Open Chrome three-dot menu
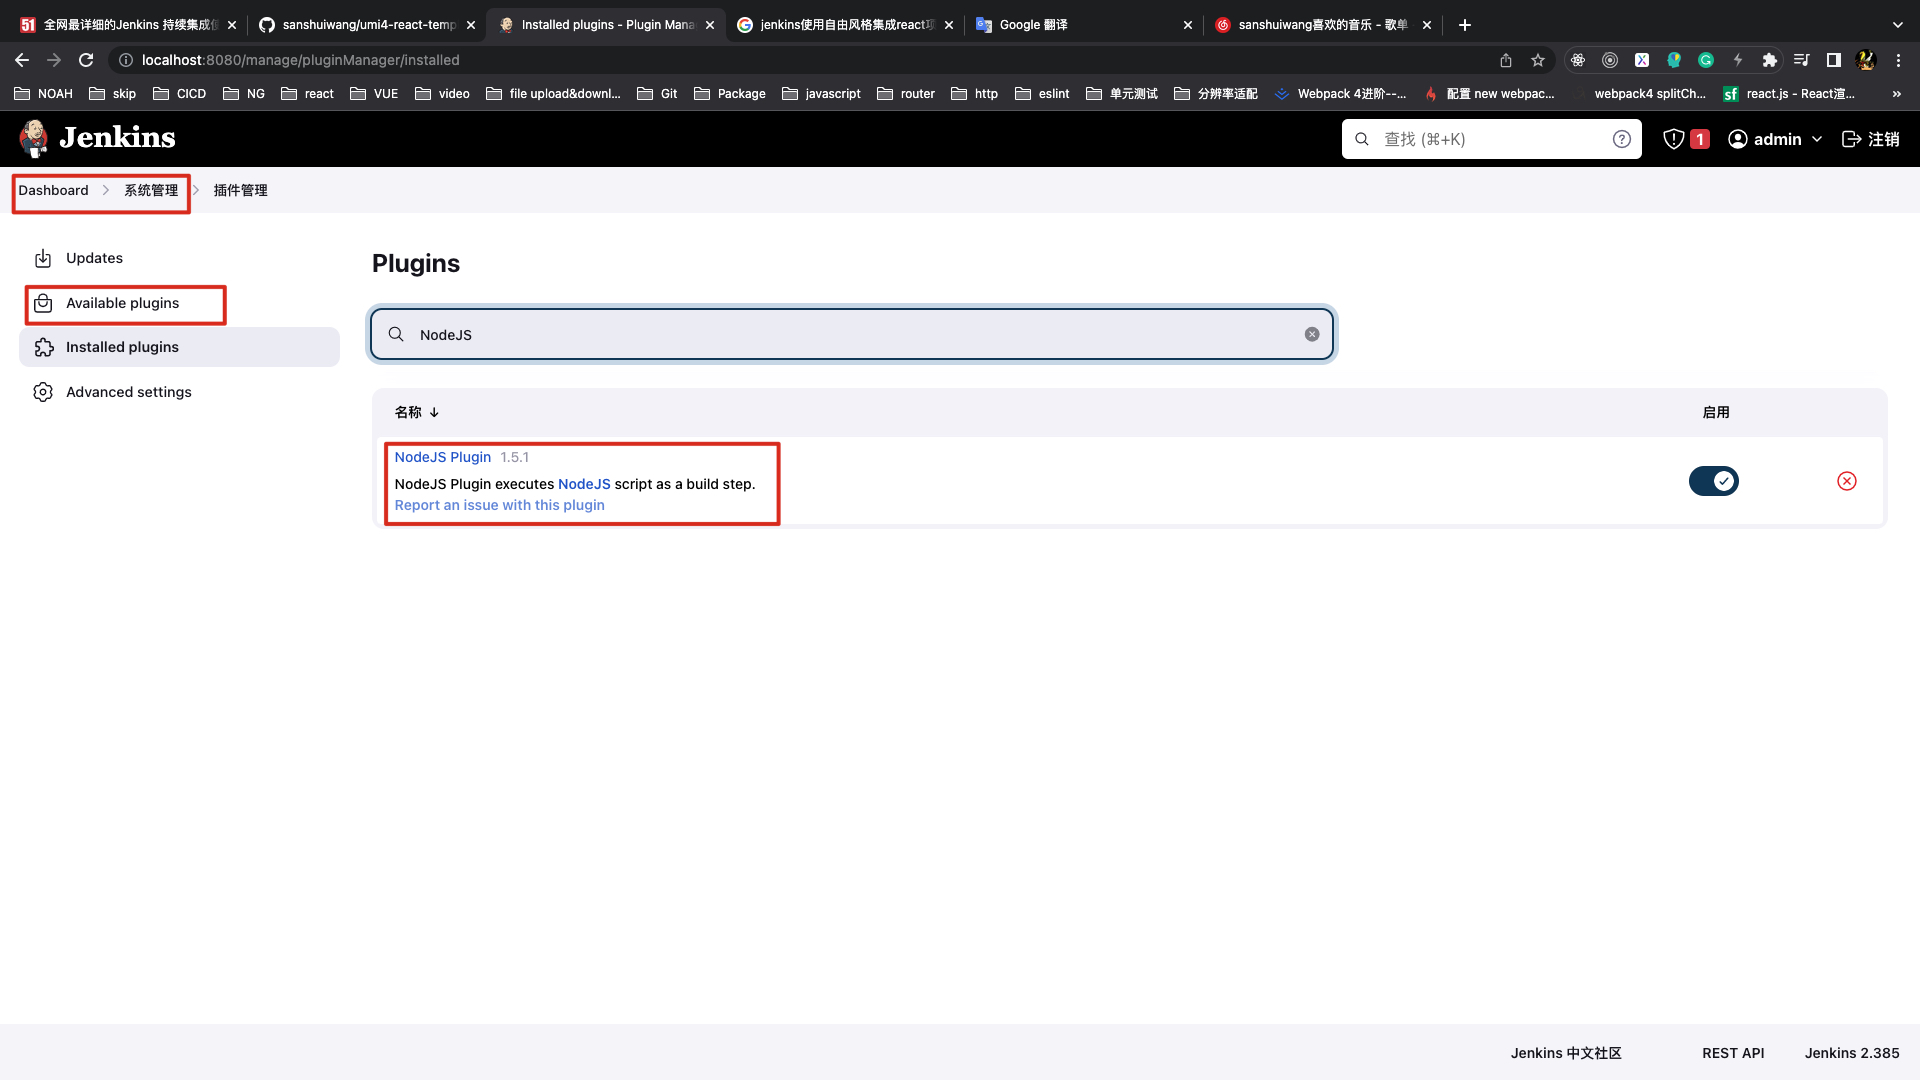 [1898, 60]
